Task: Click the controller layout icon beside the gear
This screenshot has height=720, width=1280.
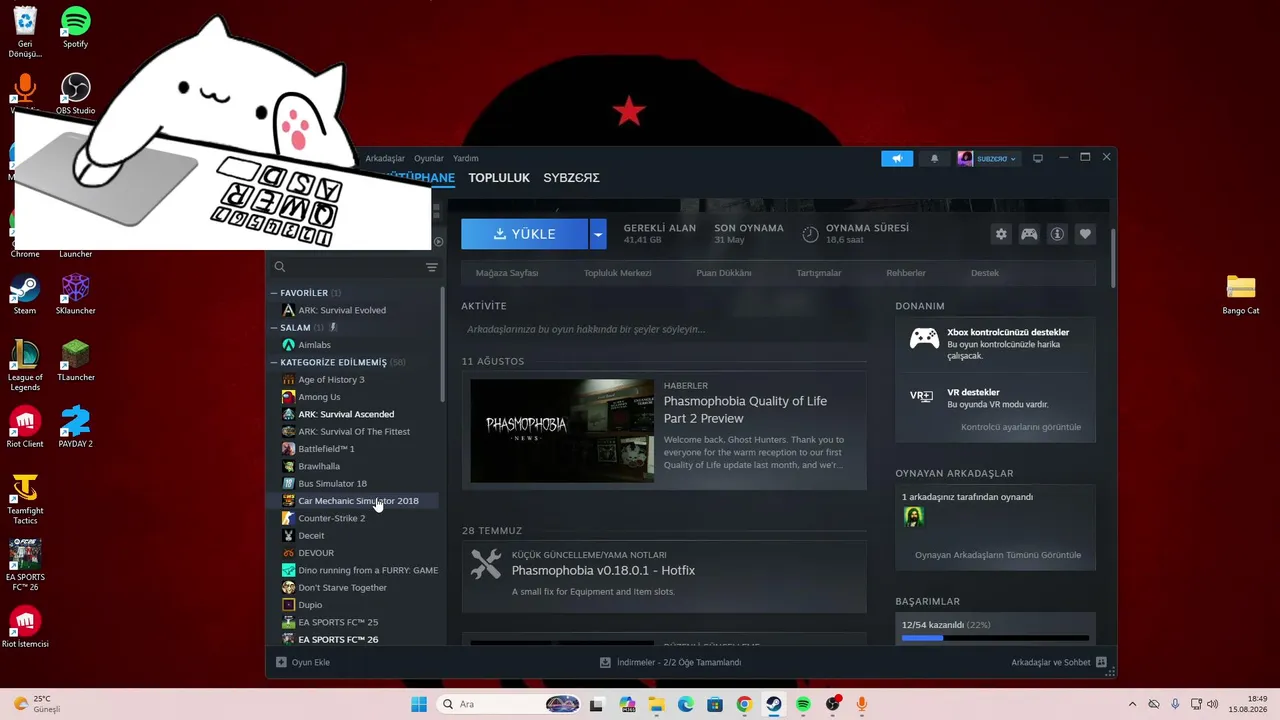Action: click(1029, 234)
